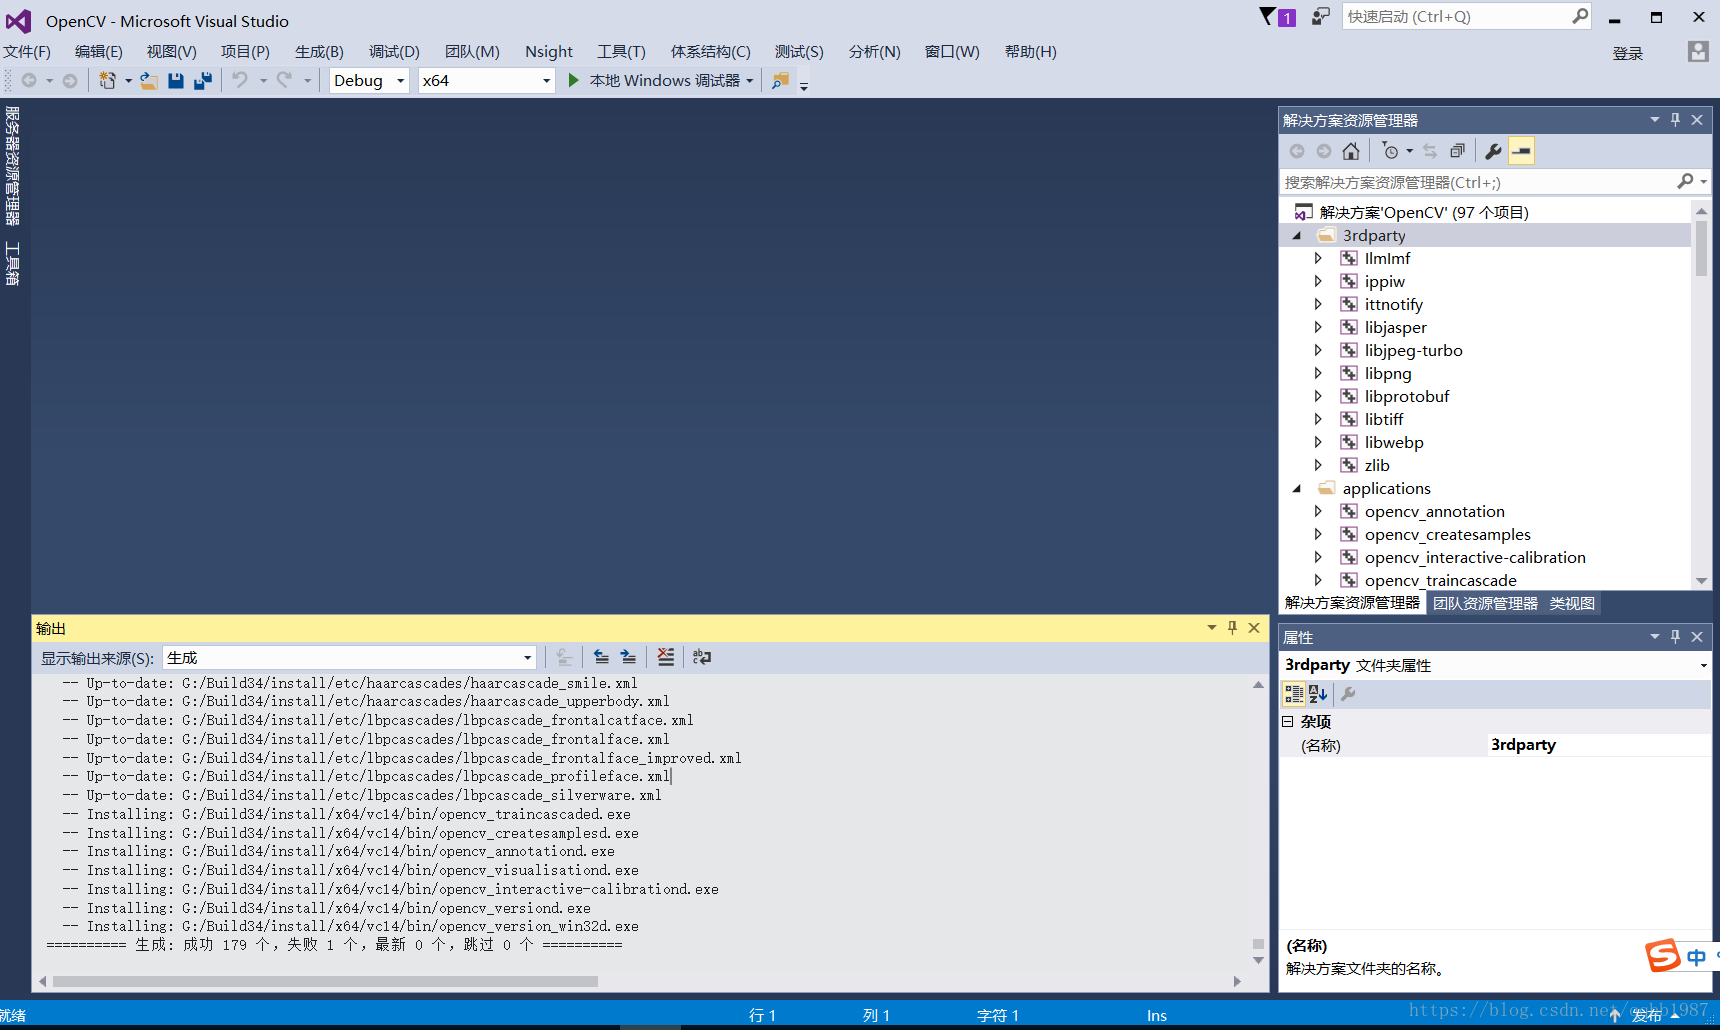Save the current file with disk icon
This screenshot has height=1030, width=1720.
(x=176, y=81)
